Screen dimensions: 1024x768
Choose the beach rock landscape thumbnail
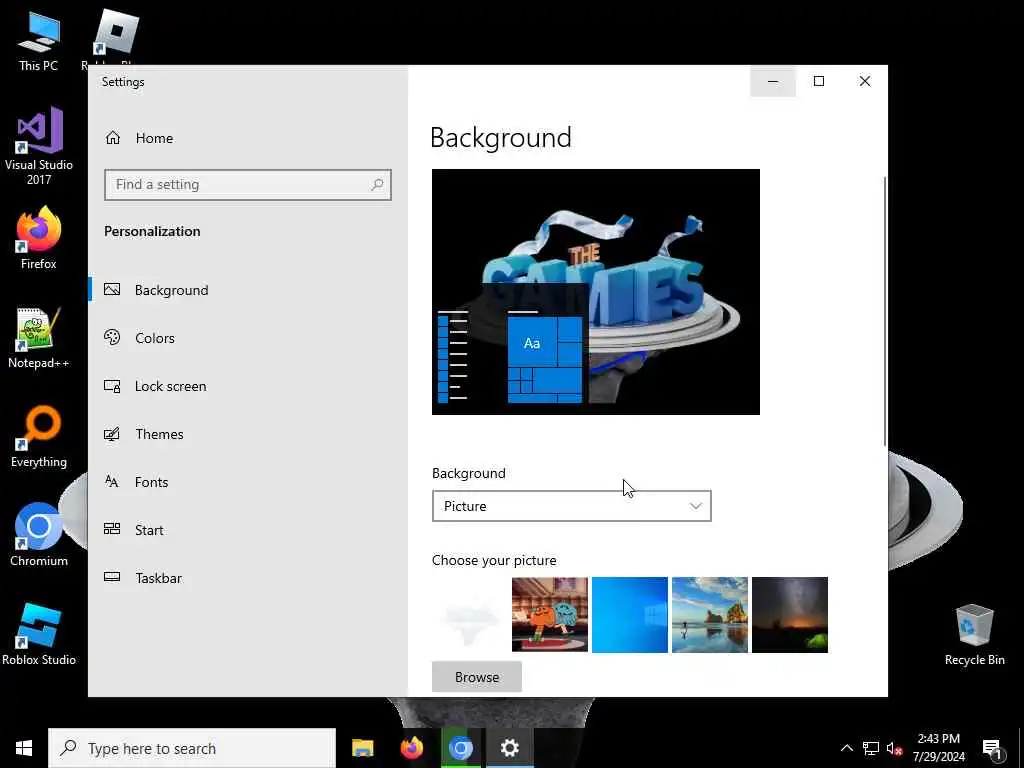click(710, 615)
